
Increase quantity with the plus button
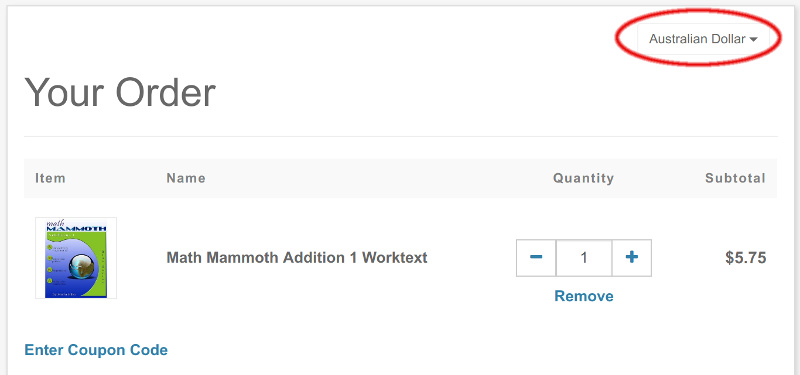pyautogui.click(x=632, y=258)
